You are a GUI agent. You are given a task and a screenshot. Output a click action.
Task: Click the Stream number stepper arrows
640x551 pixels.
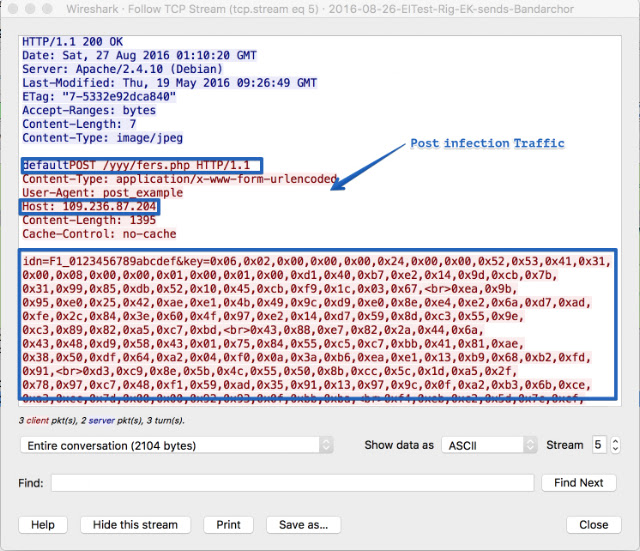pos(615,445)
